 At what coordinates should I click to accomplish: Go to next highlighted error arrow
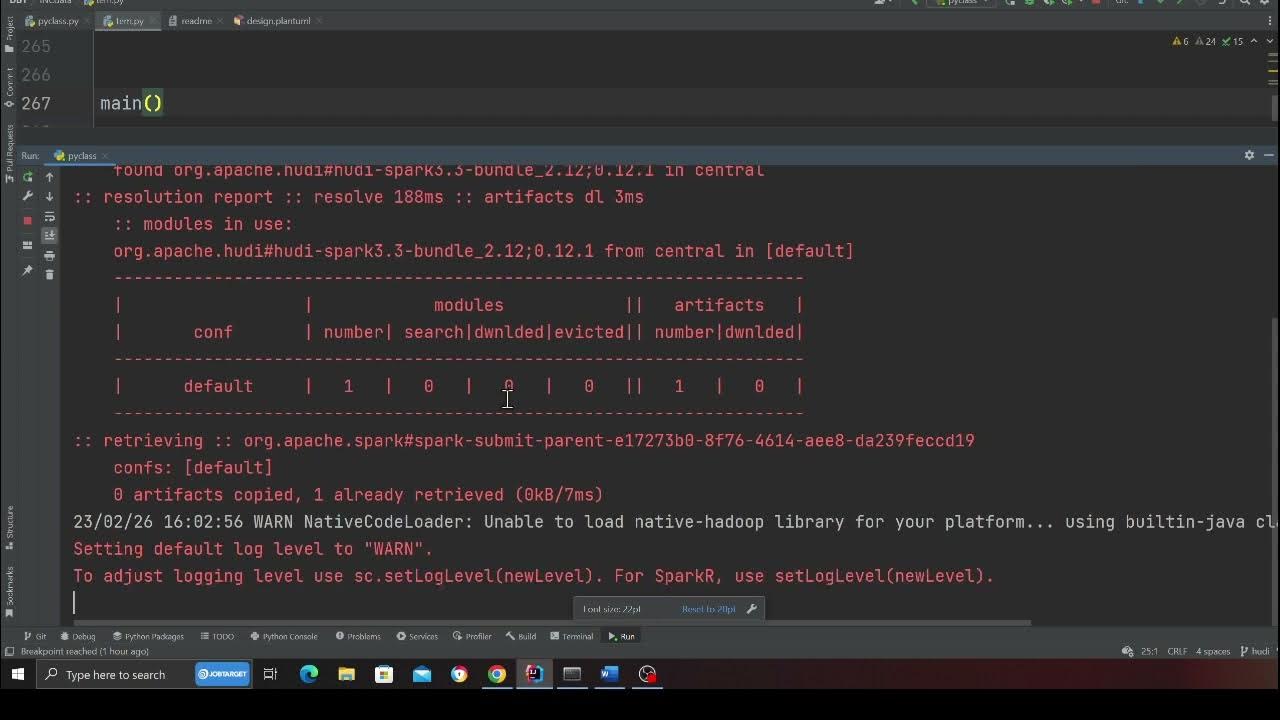[1269, 41]
